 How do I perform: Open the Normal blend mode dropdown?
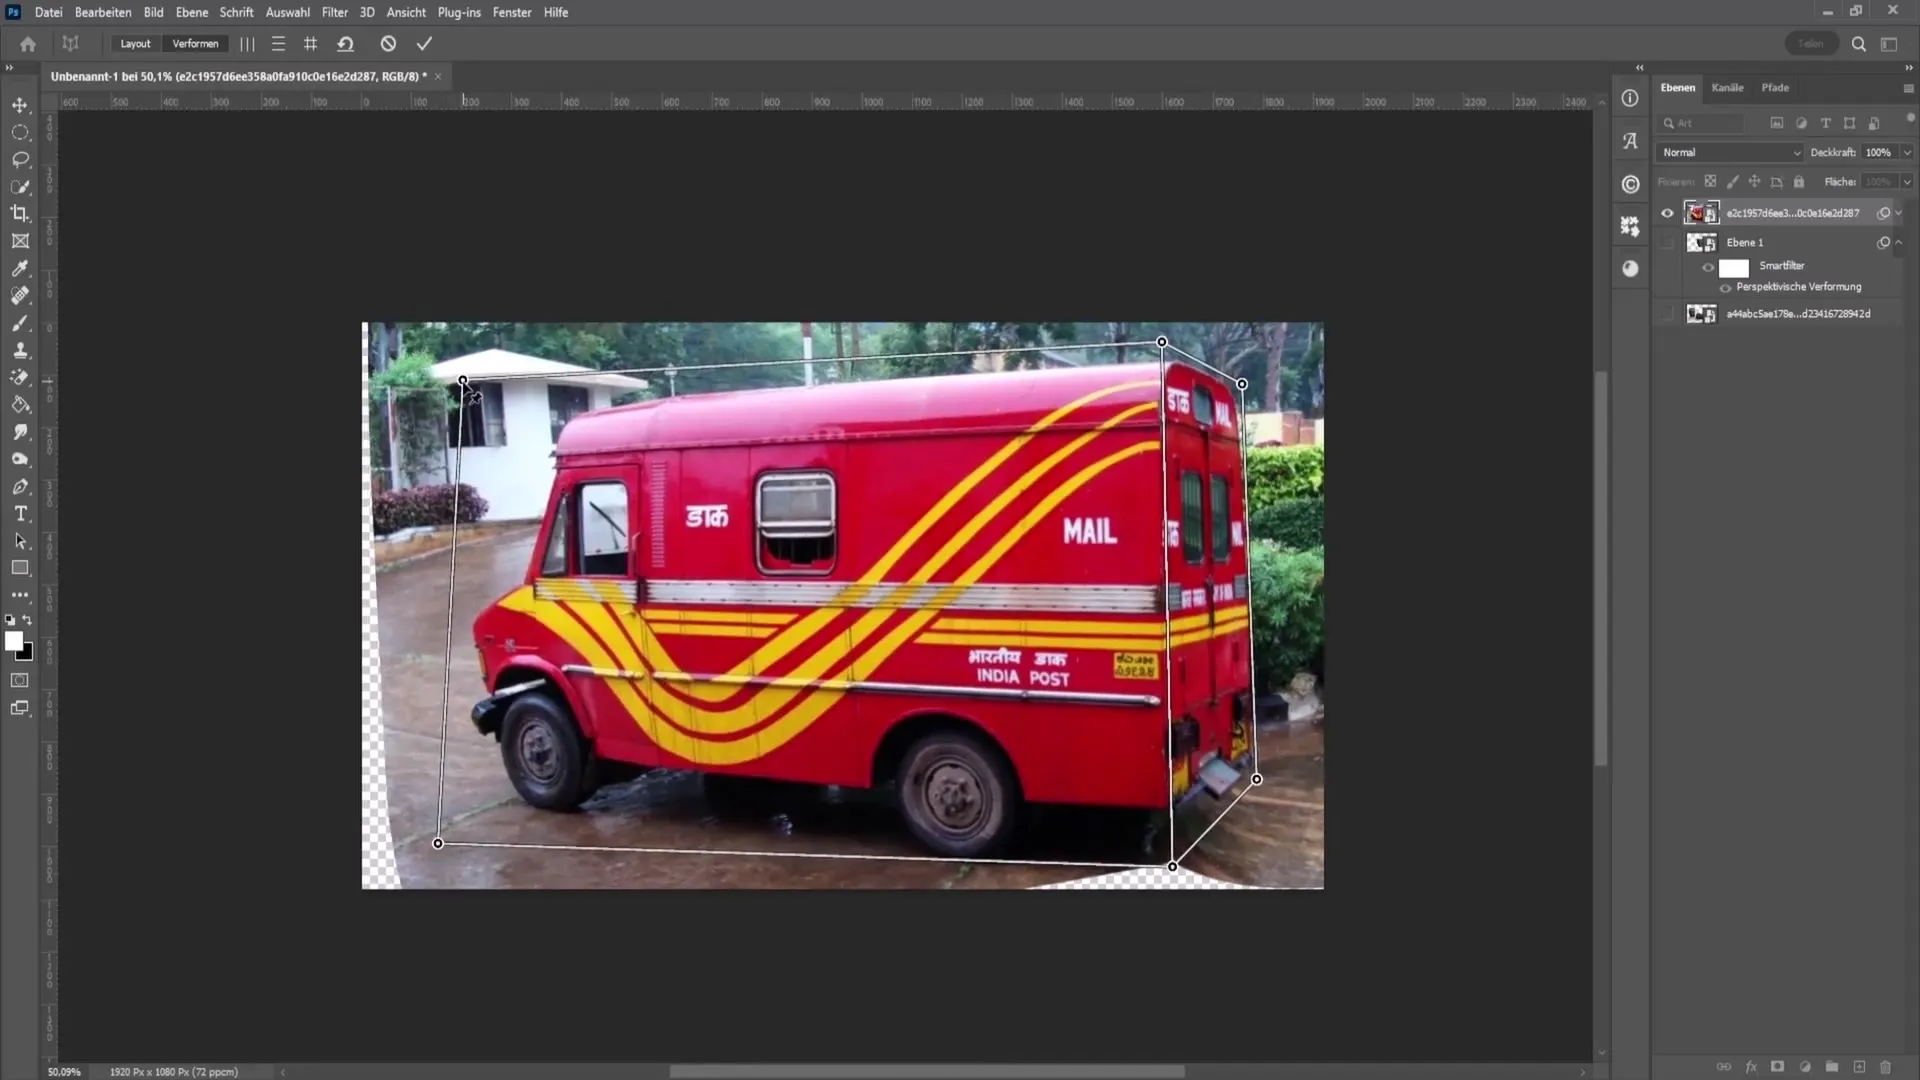(1730, 152)
